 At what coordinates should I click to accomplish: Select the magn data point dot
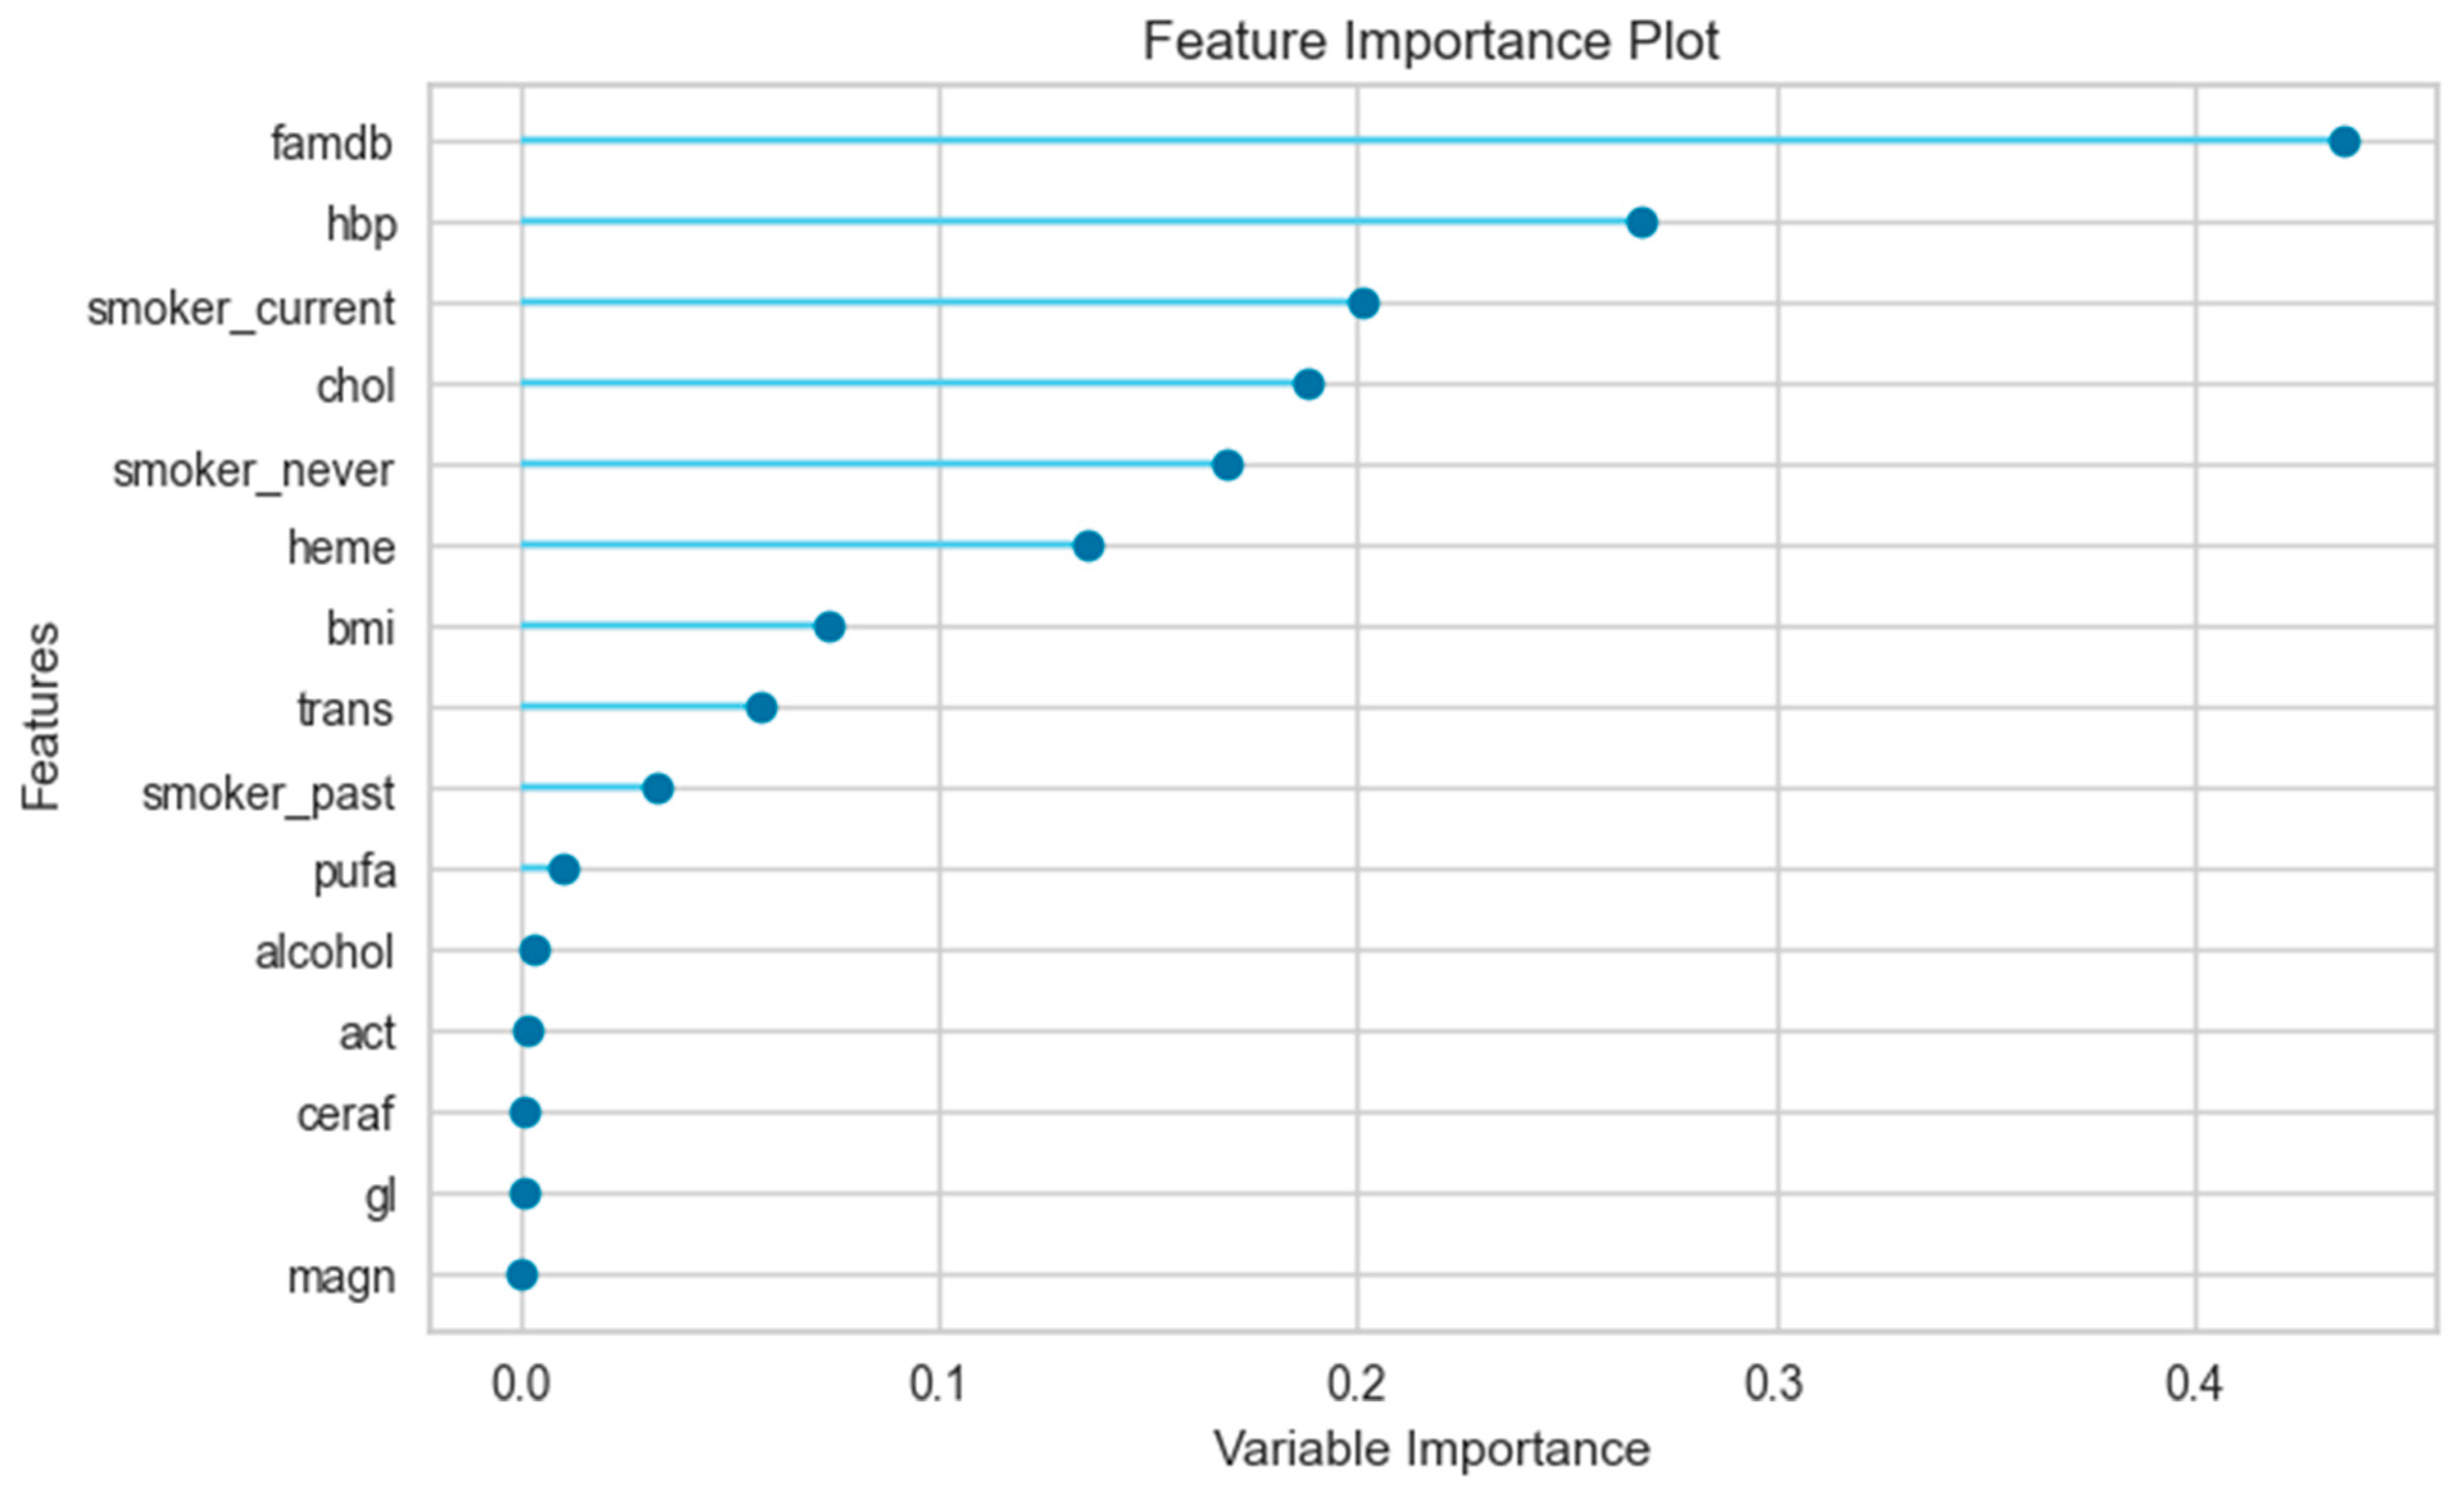522,1275
